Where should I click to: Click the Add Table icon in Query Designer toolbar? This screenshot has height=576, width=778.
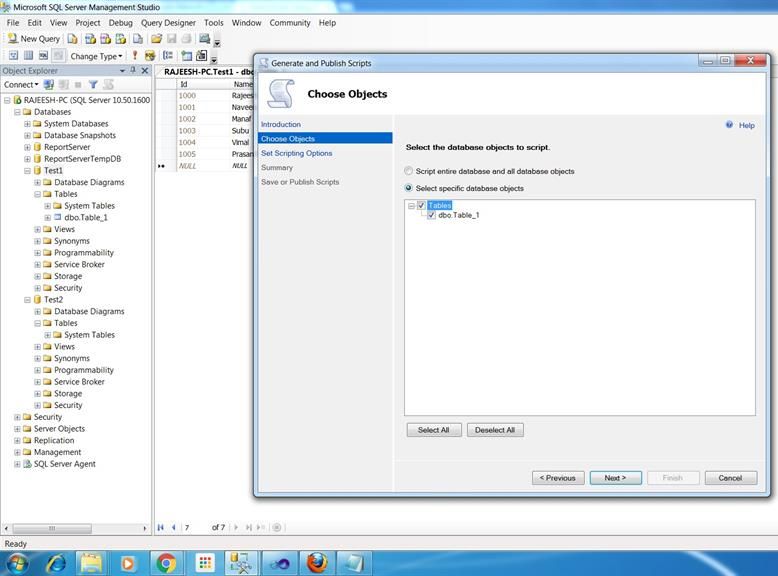pos(187,56)
